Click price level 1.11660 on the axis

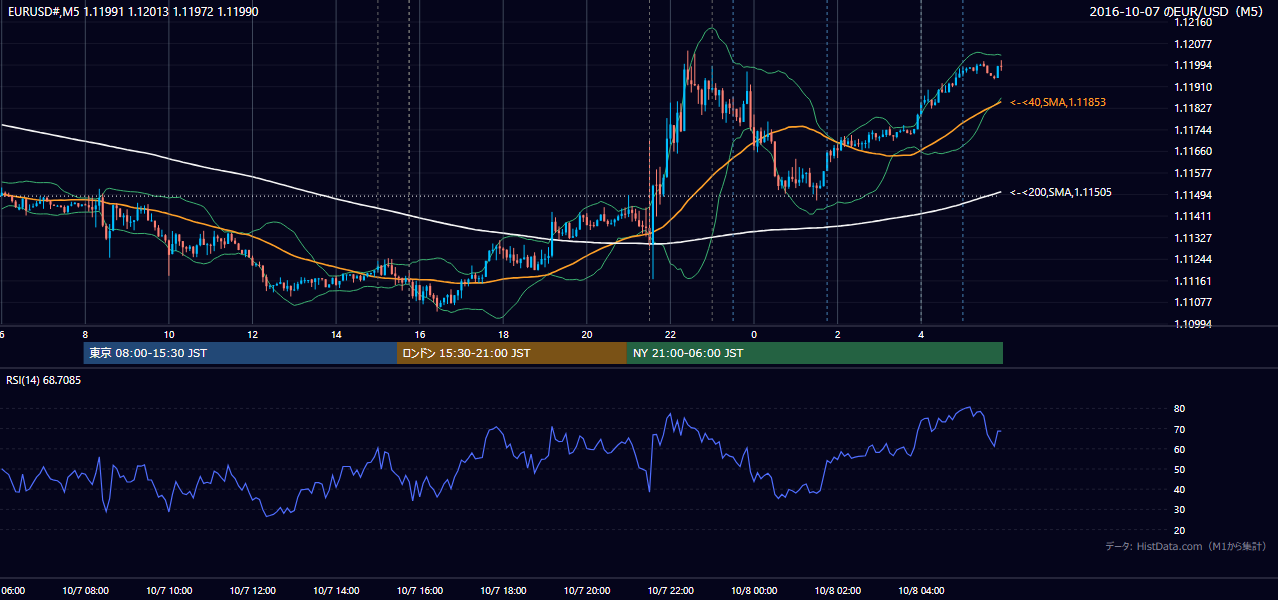coord(1193,151)
